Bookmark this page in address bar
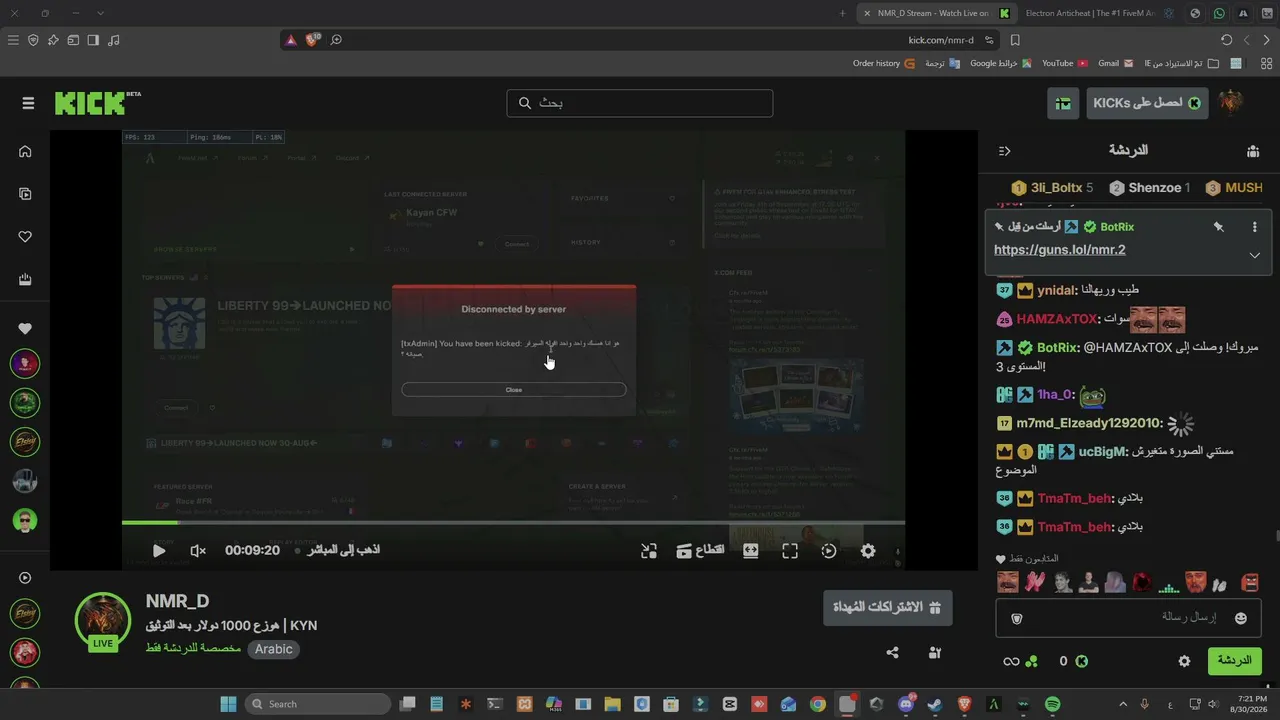Screen dimensions: 1280x720 [x=1015, y=40]
